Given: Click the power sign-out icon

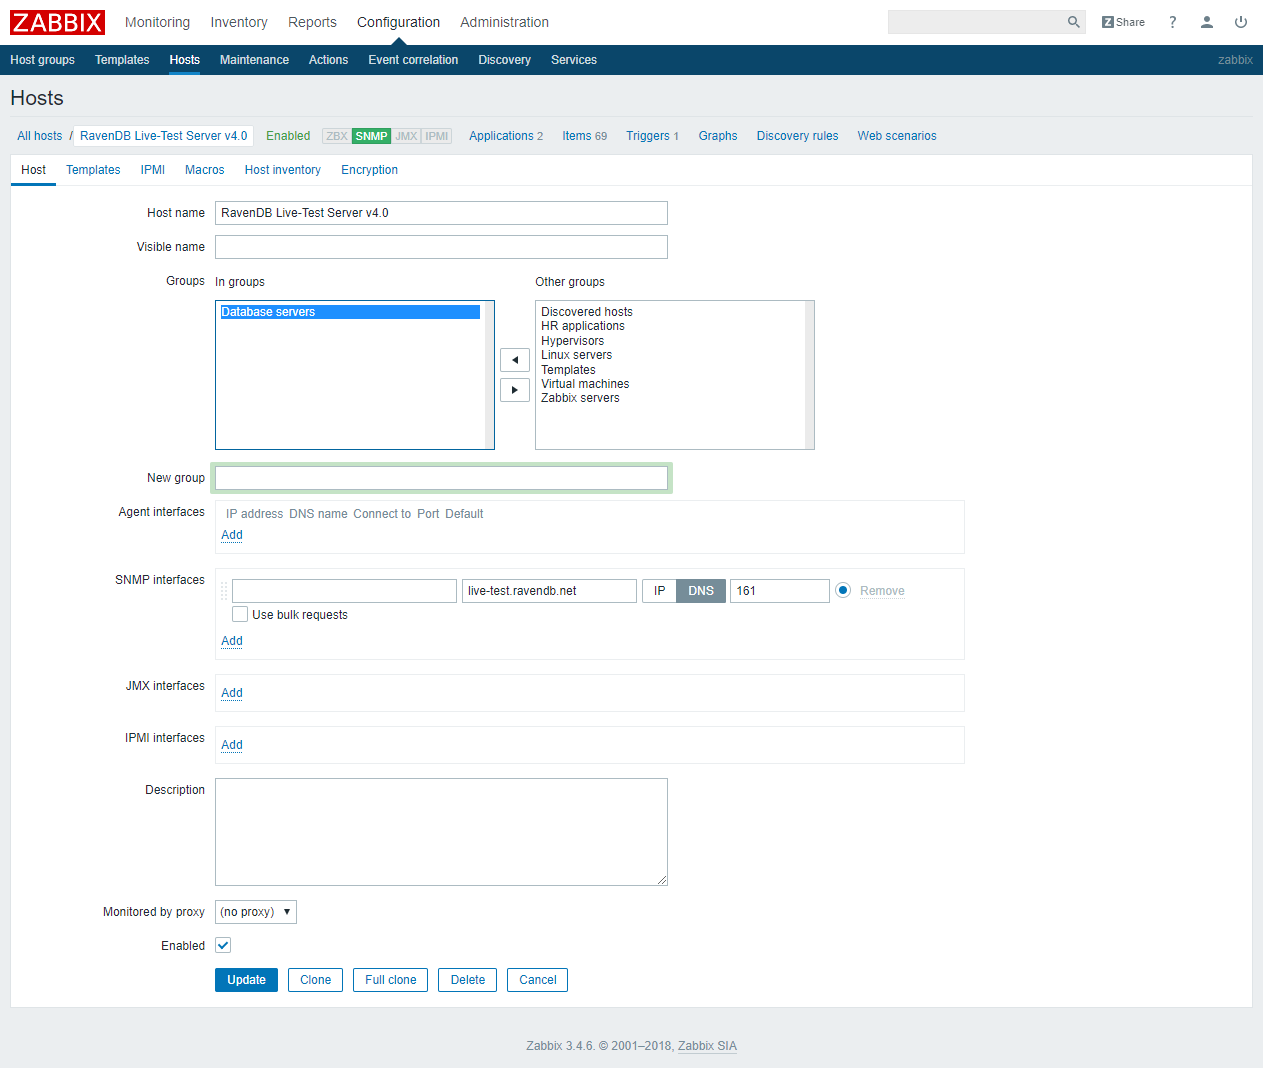Looking at the screenshot, I should coord(1241,22).
